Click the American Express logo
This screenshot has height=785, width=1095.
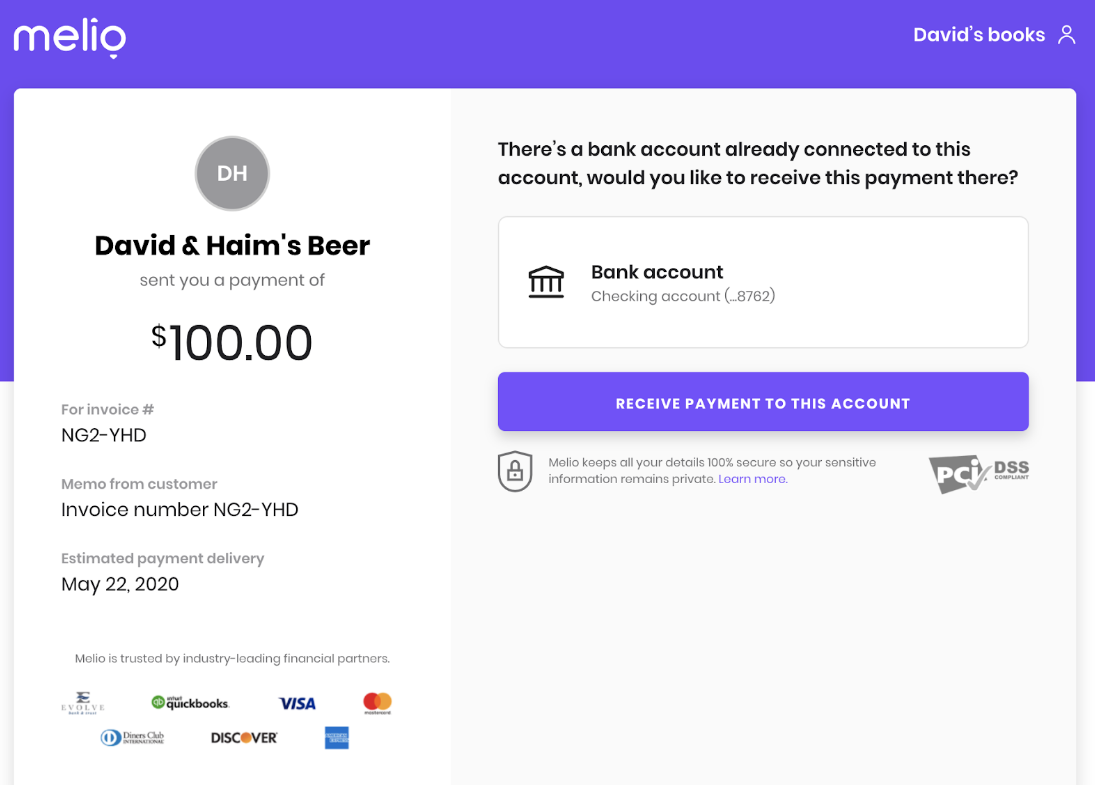point(337,738)
